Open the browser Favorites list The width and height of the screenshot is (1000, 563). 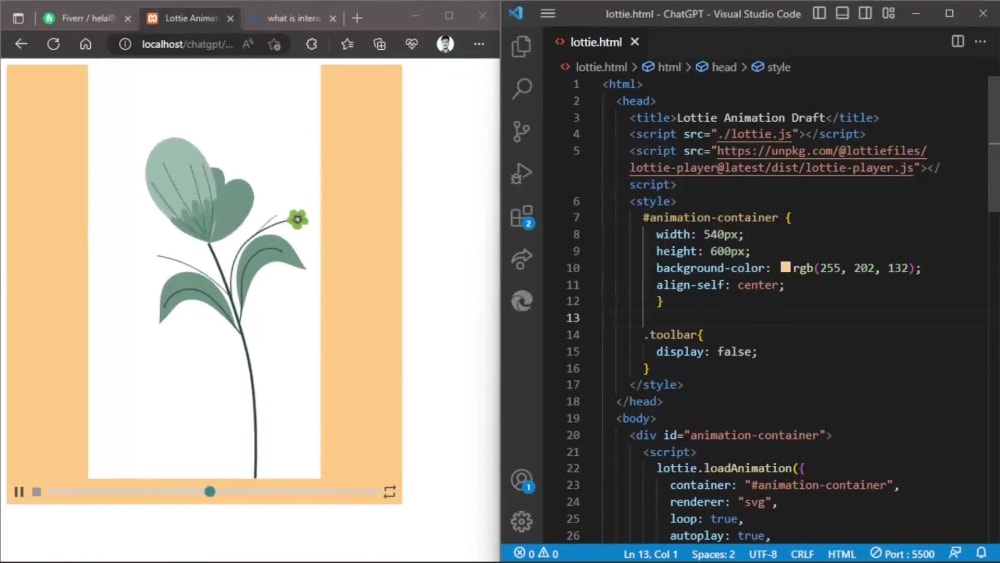pyautogui.click(x=347, y=44)
